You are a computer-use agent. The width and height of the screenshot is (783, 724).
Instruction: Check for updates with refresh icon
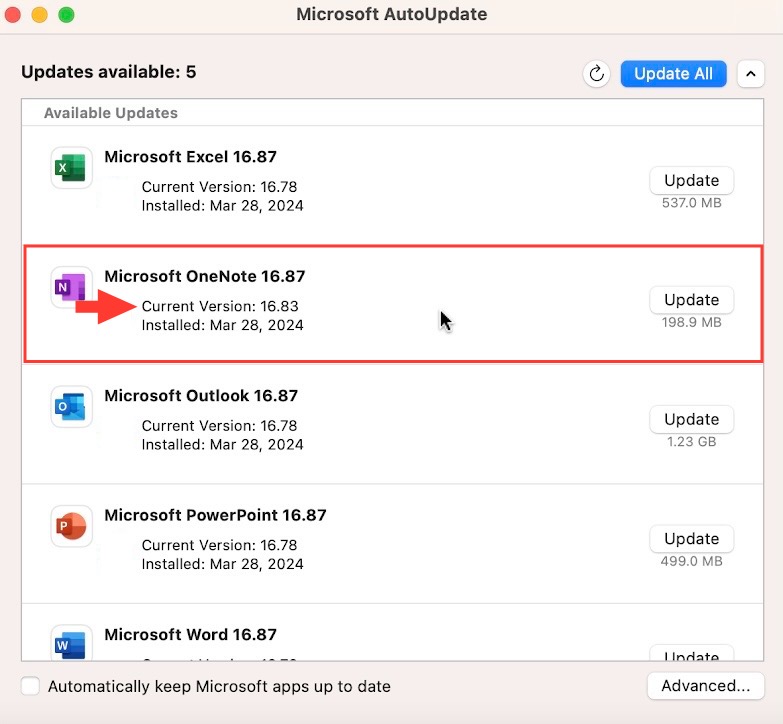[x=596, y=74]
